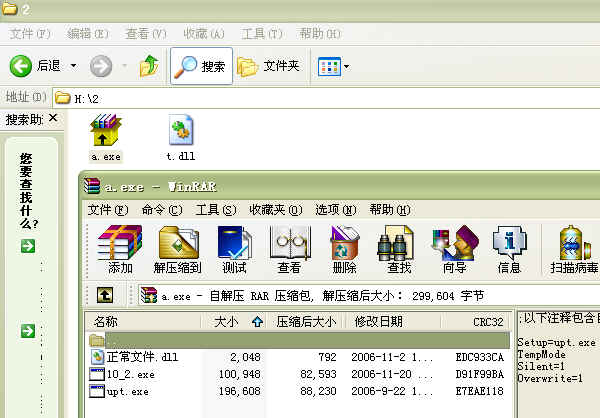The height and width of the screenshot is (418, 600).
Task: Sort by Name (名称) column header
Action: click(143, 322)
